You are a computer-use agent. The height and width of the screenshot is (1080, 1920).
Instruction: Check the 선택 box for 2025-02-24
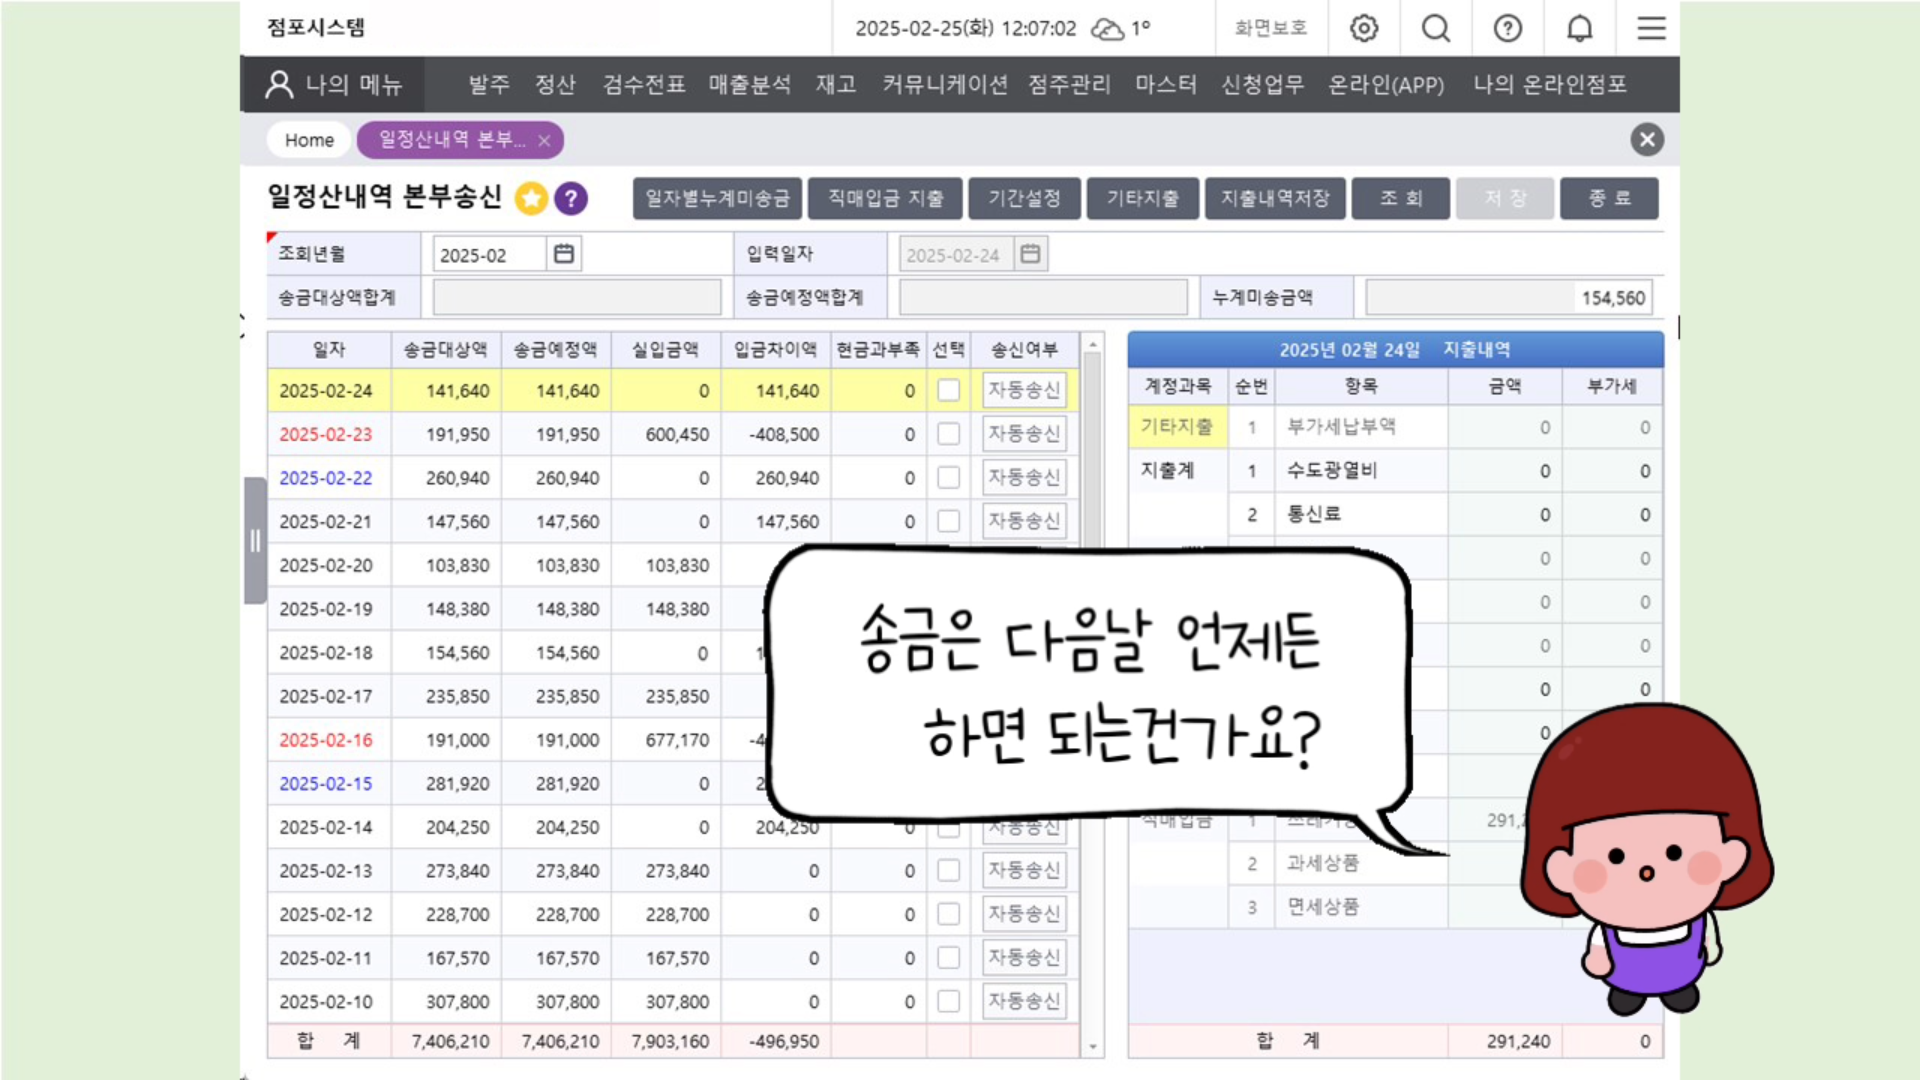click(x=948, y=390)
